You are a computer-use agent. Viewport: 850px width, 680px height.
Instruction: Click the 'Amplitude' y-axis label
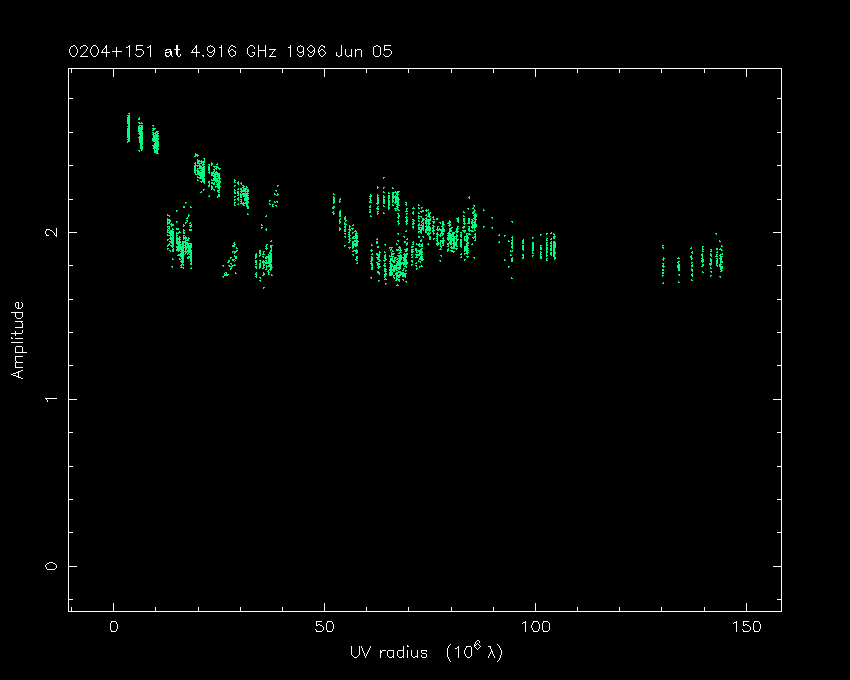coord(18,340)
